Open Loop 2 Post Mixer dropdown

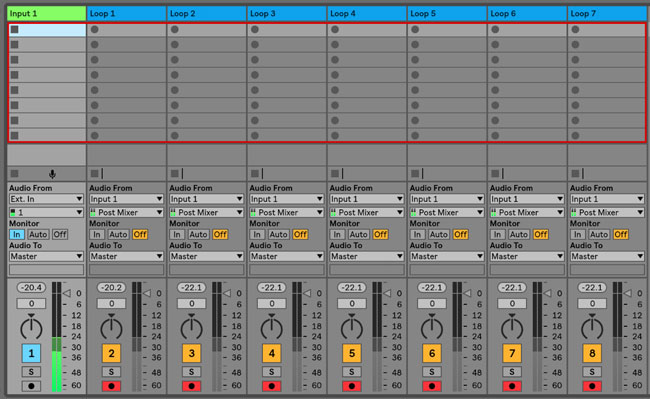coord(206,213)
